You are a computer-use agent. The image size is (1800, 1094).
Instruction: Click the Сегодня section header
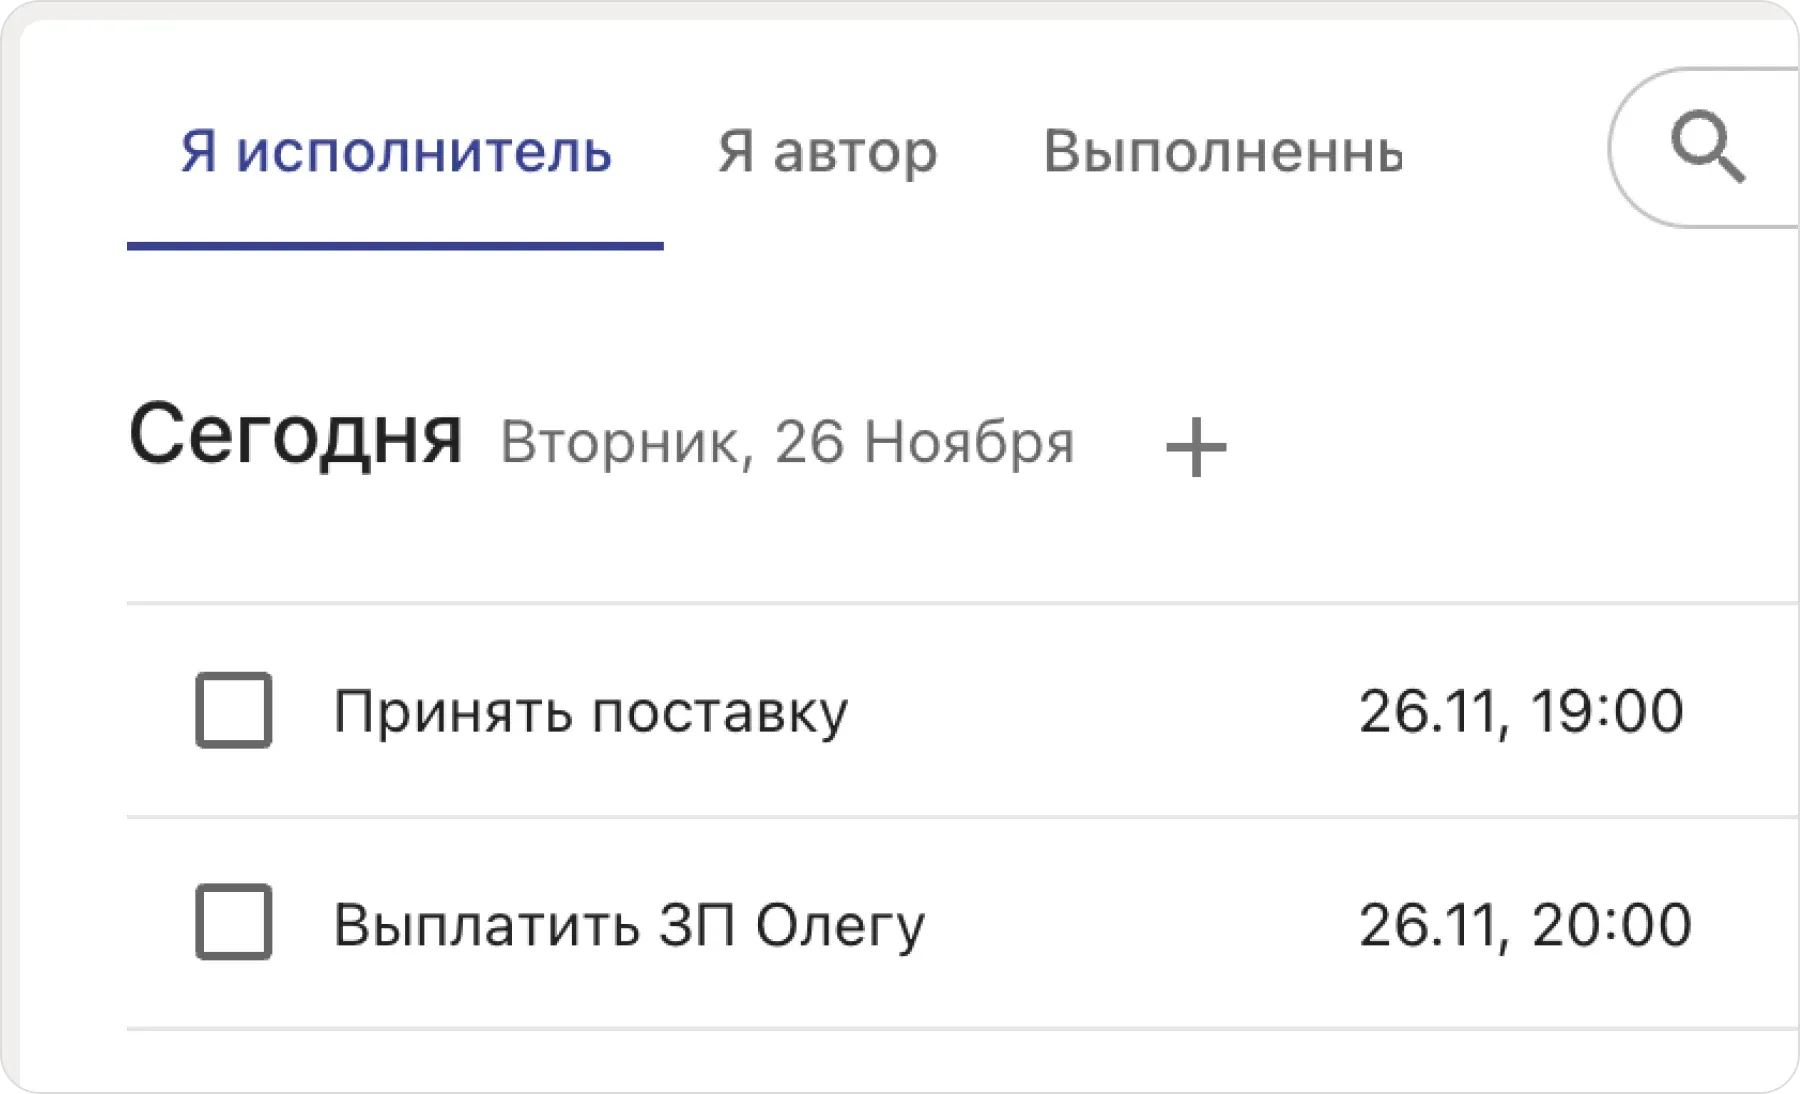[x=297, y=447]
